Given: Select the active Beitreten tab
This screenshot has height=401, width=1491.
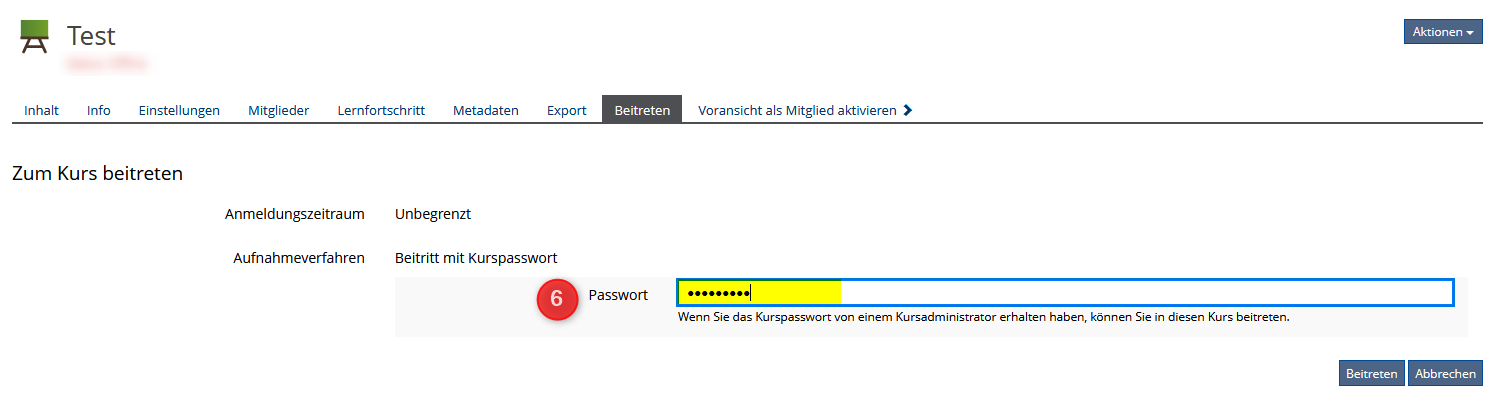Looking at the screenshot, I should (642, 110).
